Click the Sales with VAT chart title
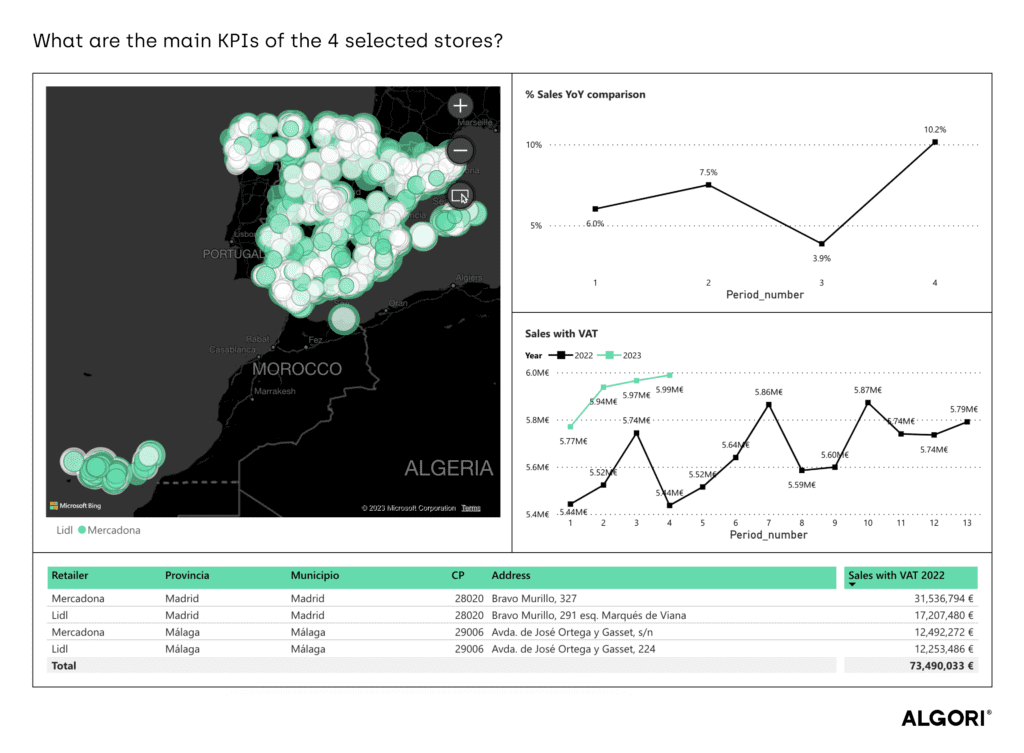 (x=561, y=334)
